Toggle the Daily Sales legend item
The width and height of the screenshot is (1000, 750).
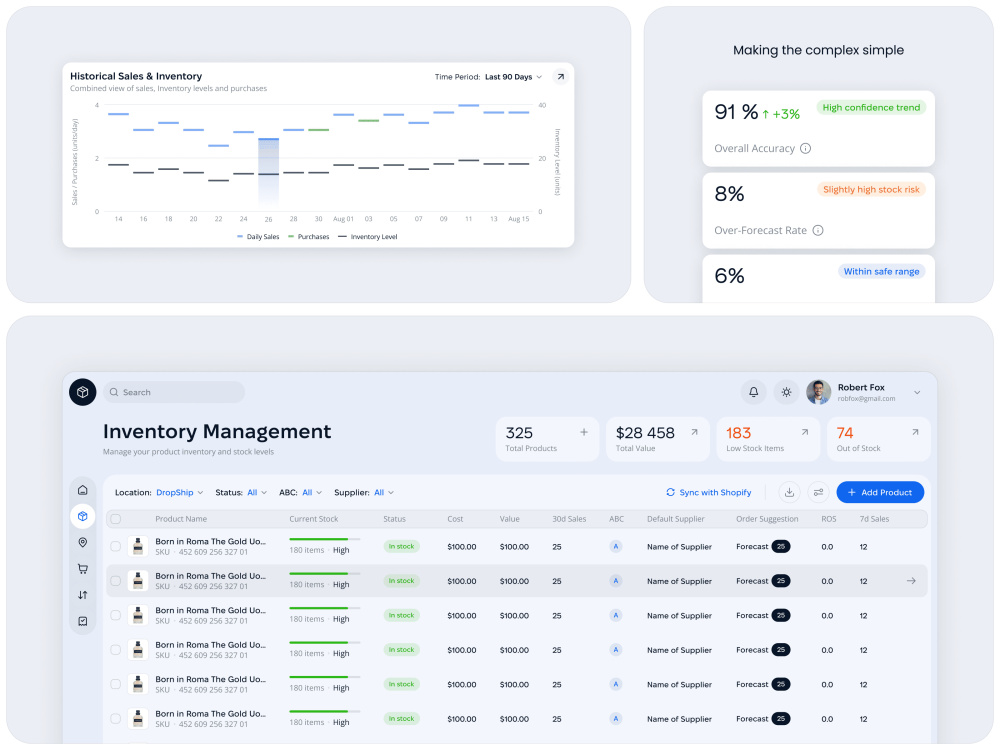pos(258,237)
